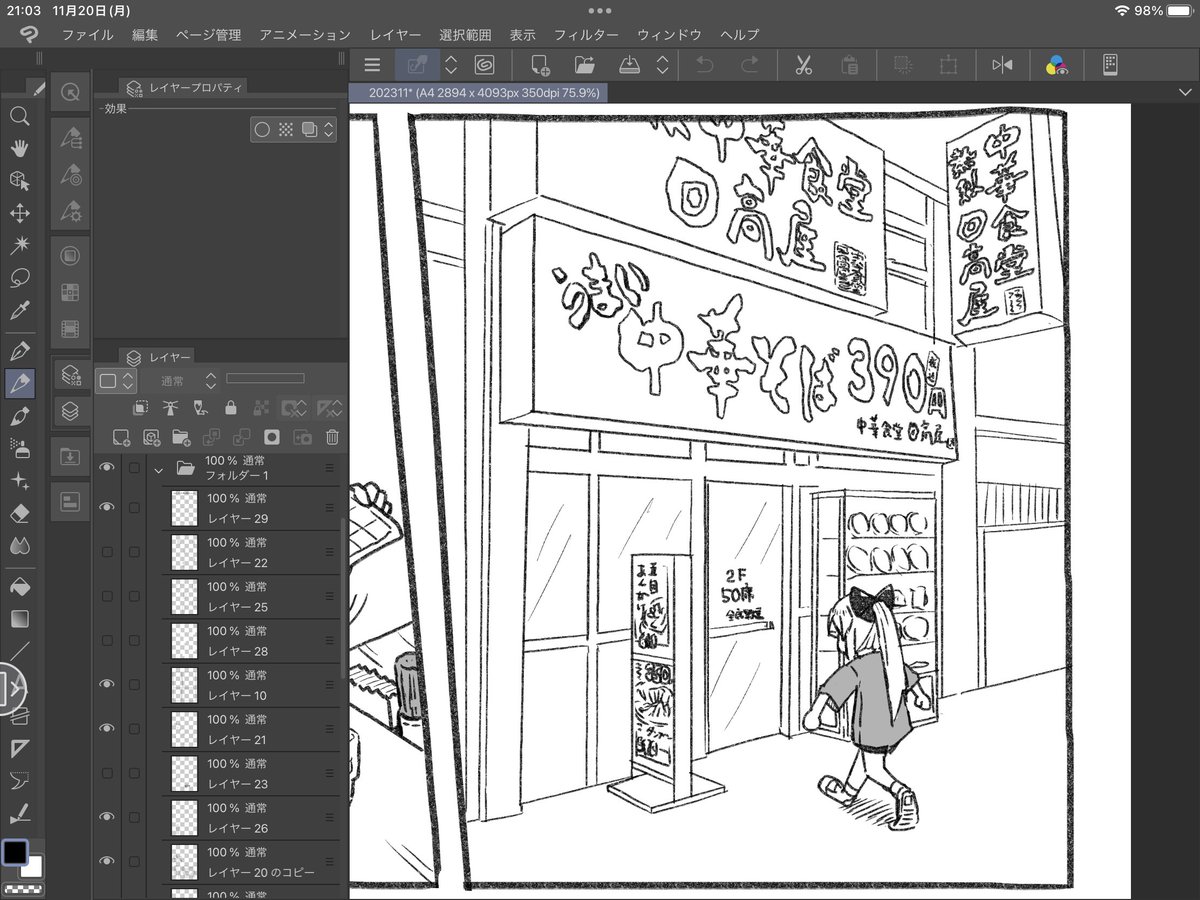The image size is (1200, 900).
Task: Select the highlighted Pencil tool
Action: point(19,383)
